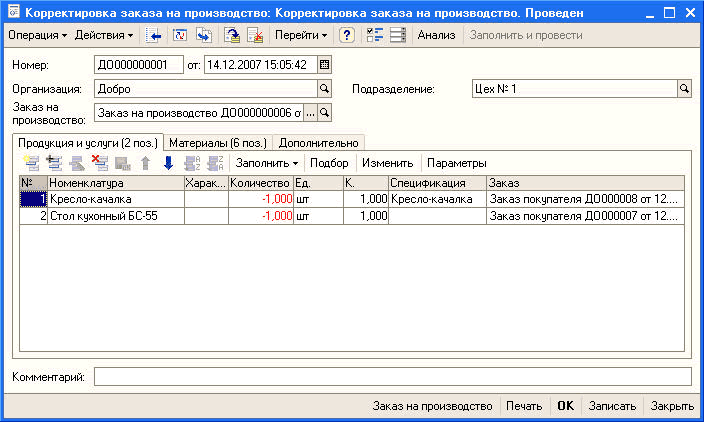This screenshot has height=422, width=704.
Task: Open the Действия dropdown menu
Action: coord(104,35)
